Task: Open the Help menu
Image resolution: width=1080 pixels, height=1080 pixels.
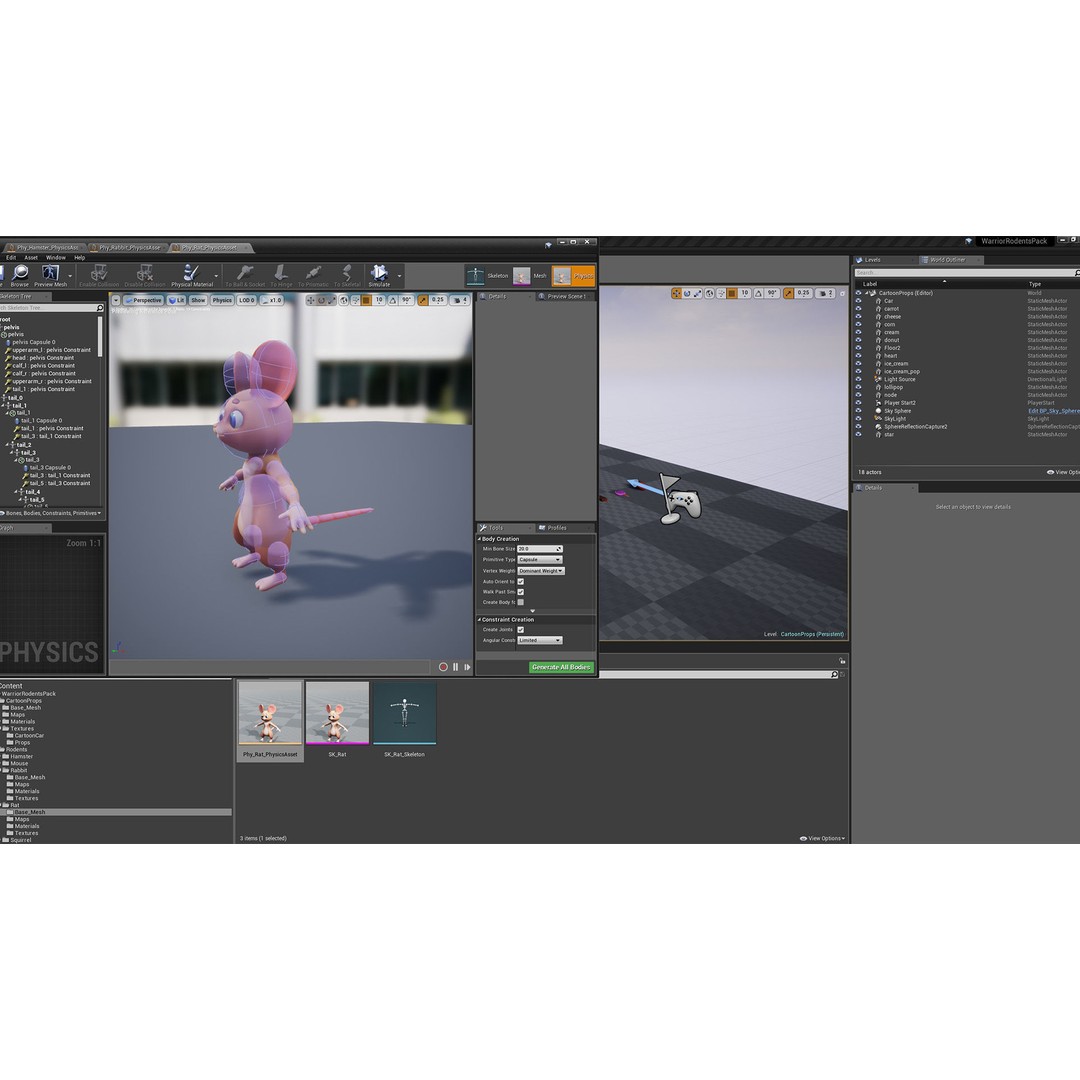Action: 80,258
